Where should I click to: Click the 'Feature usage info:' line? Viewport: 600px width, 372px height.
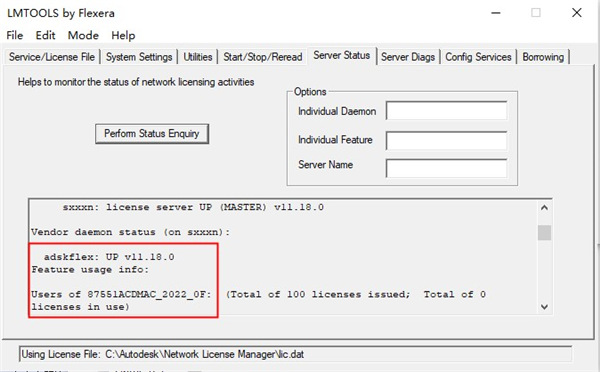tap(90, 269)
